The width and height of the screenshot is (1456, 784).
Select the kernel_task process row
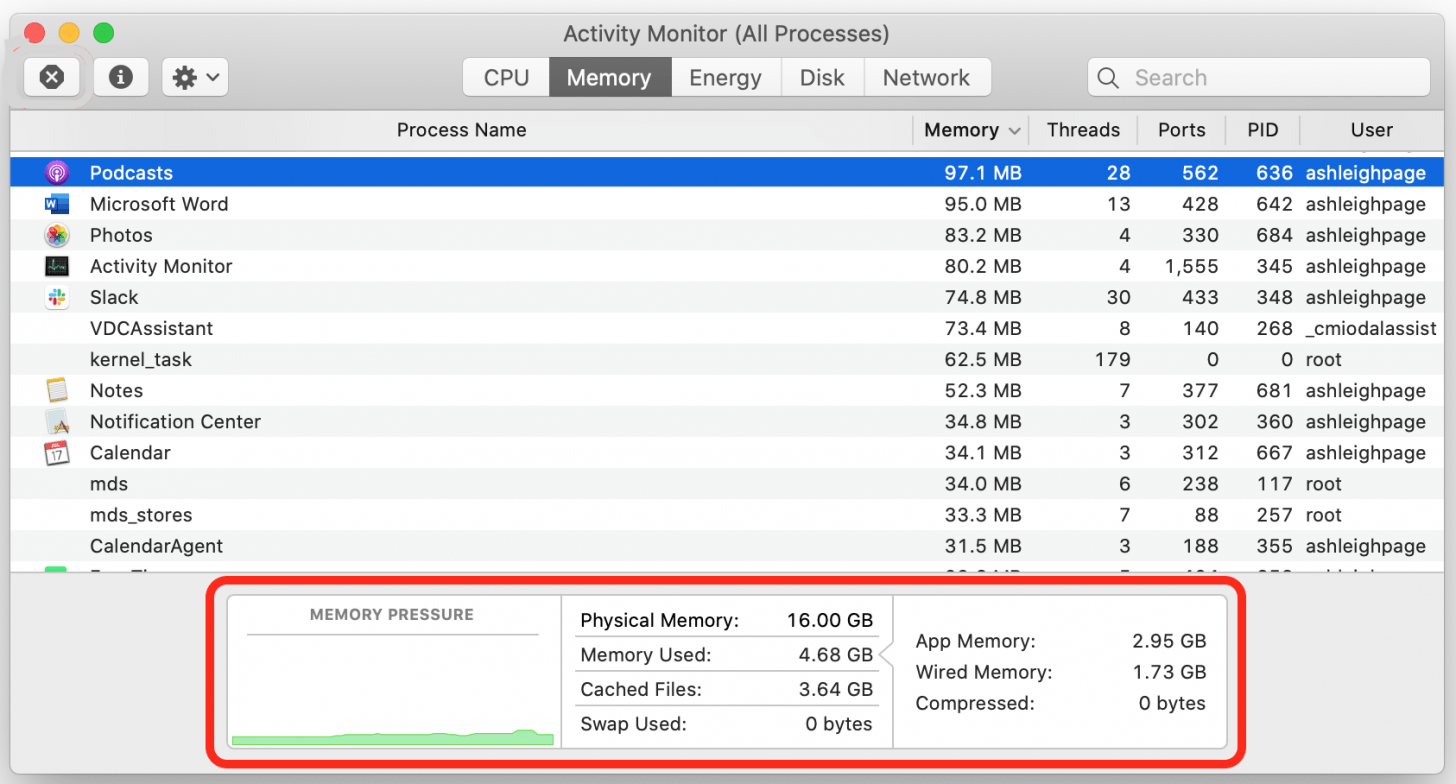(727, 359)
